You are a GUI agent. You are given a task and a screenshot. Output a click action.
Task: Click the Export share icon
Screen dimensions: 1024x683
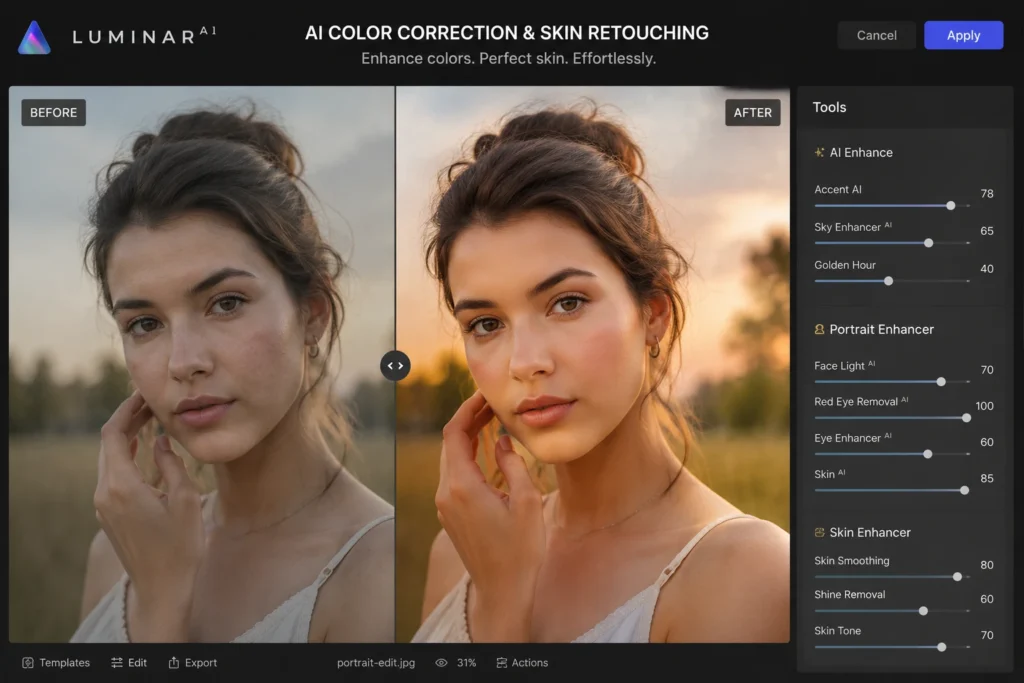pos(174,663)
